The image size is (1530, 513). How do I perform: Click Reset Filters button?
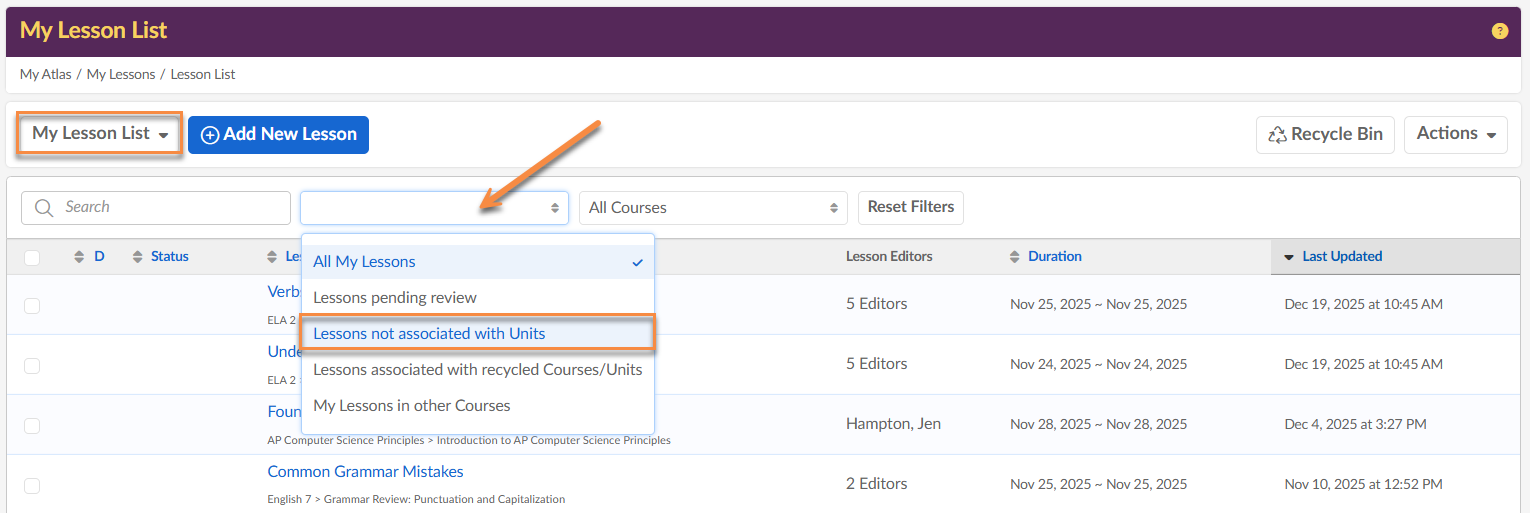pos(910,207)
